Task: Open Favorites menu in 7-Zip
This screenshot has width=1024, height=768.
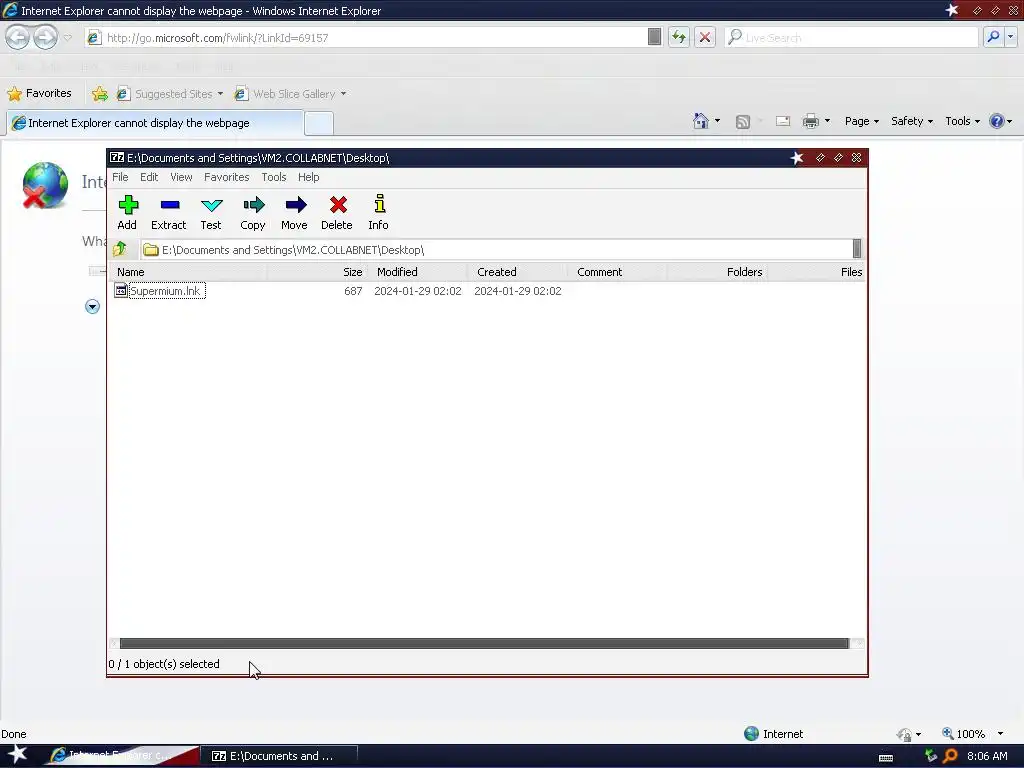Action: tap(227, 177)
